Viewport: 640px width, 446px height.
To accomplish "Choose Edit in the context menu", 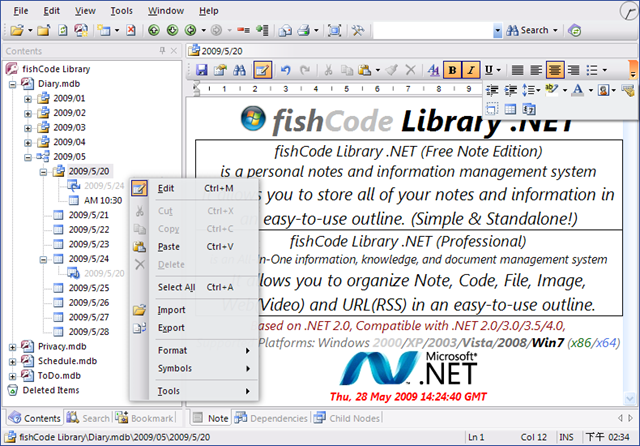I will (194, 188).
